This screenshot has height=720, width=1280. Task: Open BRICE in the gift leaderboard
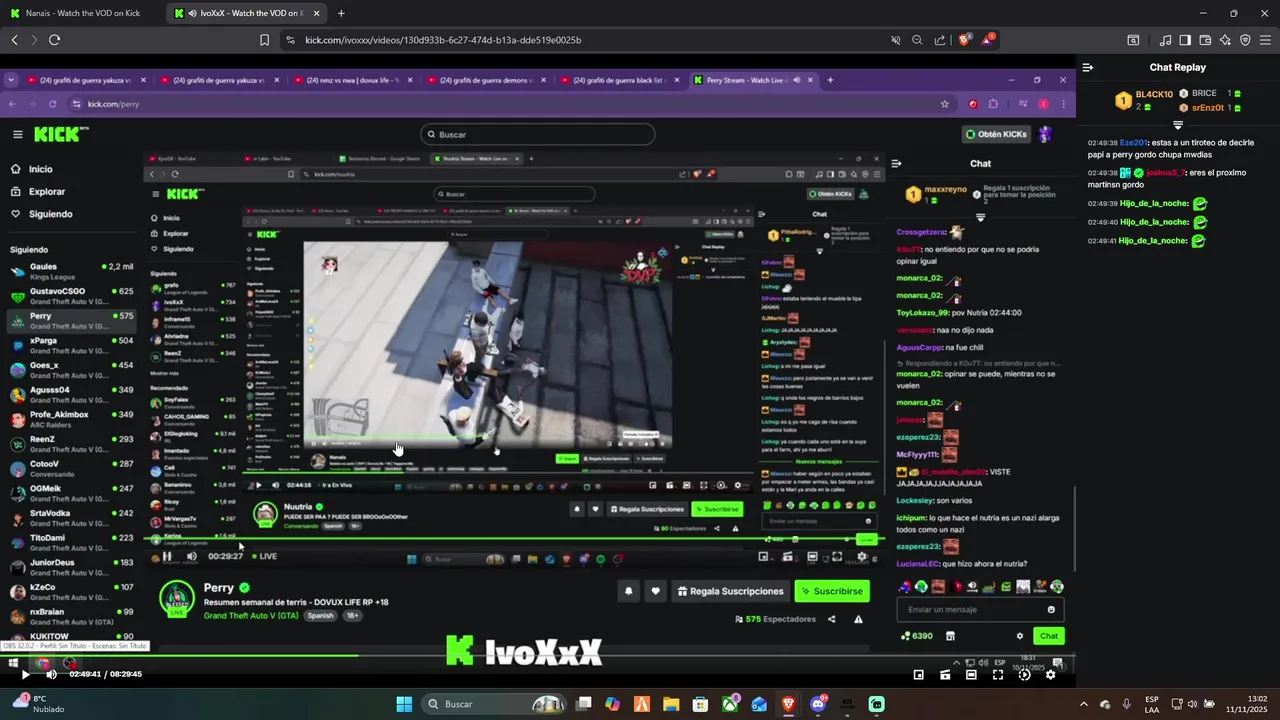pyautogui.click(x=1204, y=93)
